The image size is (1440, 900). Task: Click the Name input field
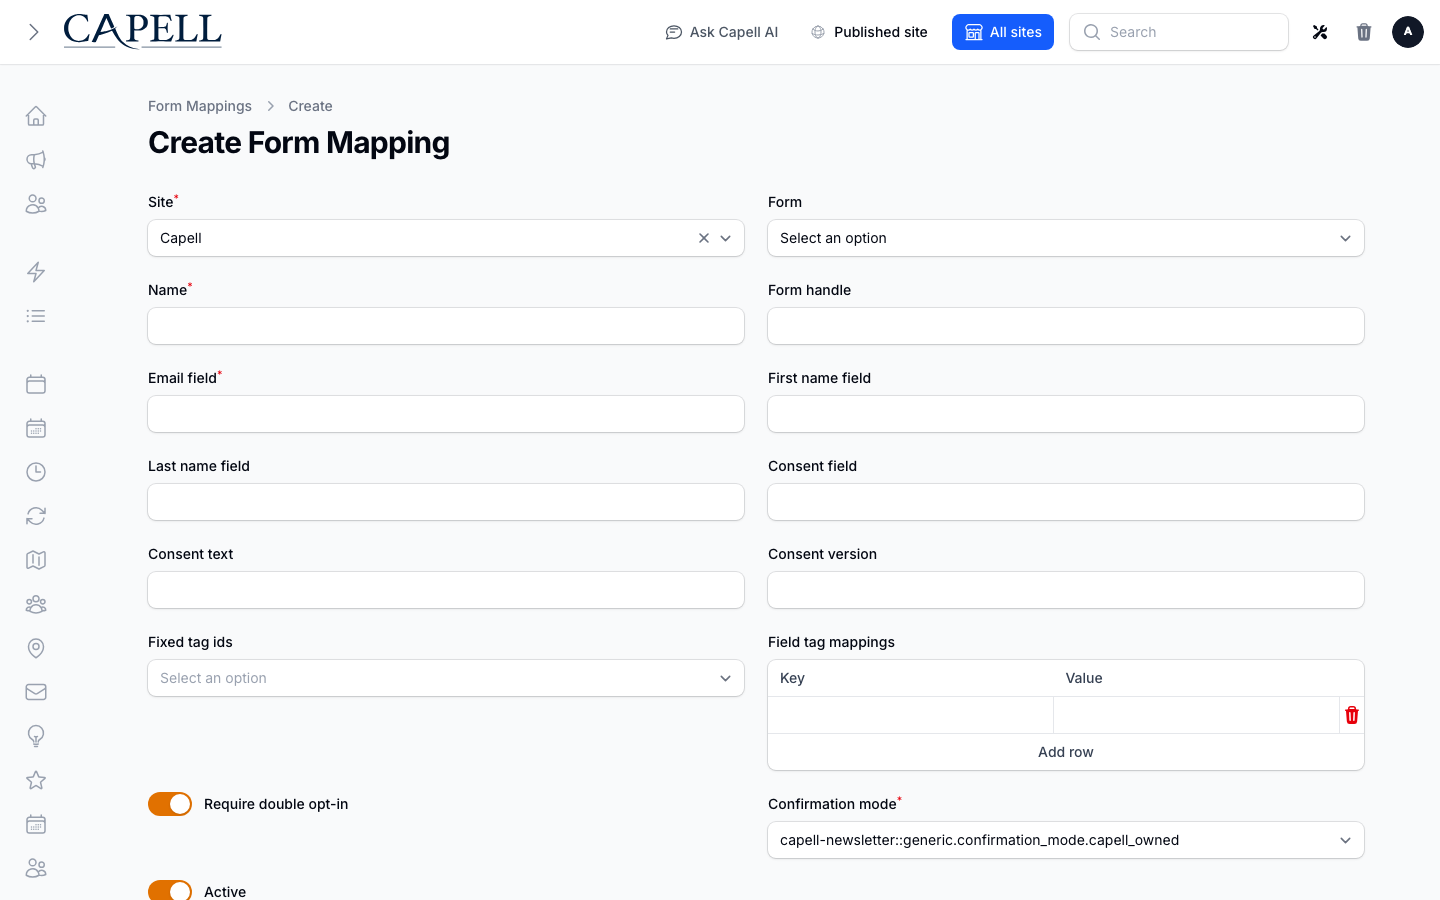tap(446, 326)
